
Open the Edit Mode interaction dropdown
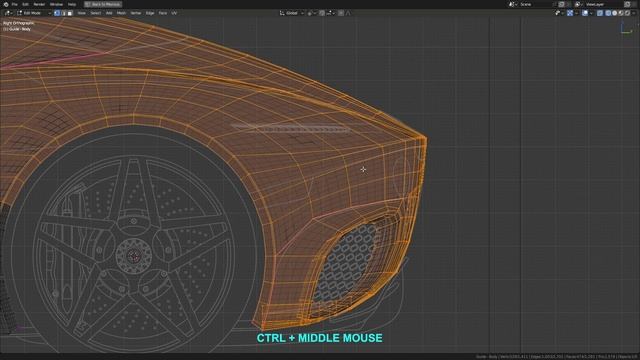(x=33, y=13)
